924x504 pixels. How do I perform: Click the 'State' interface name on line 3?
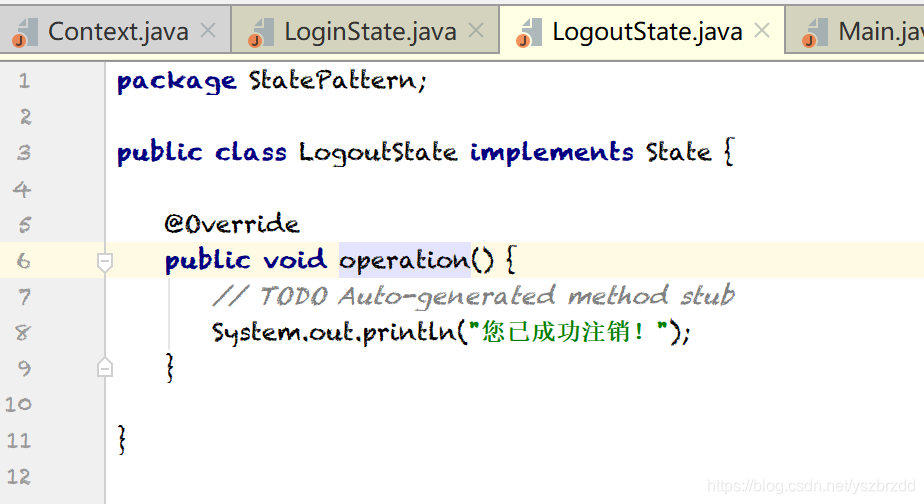tap(679, 152)
